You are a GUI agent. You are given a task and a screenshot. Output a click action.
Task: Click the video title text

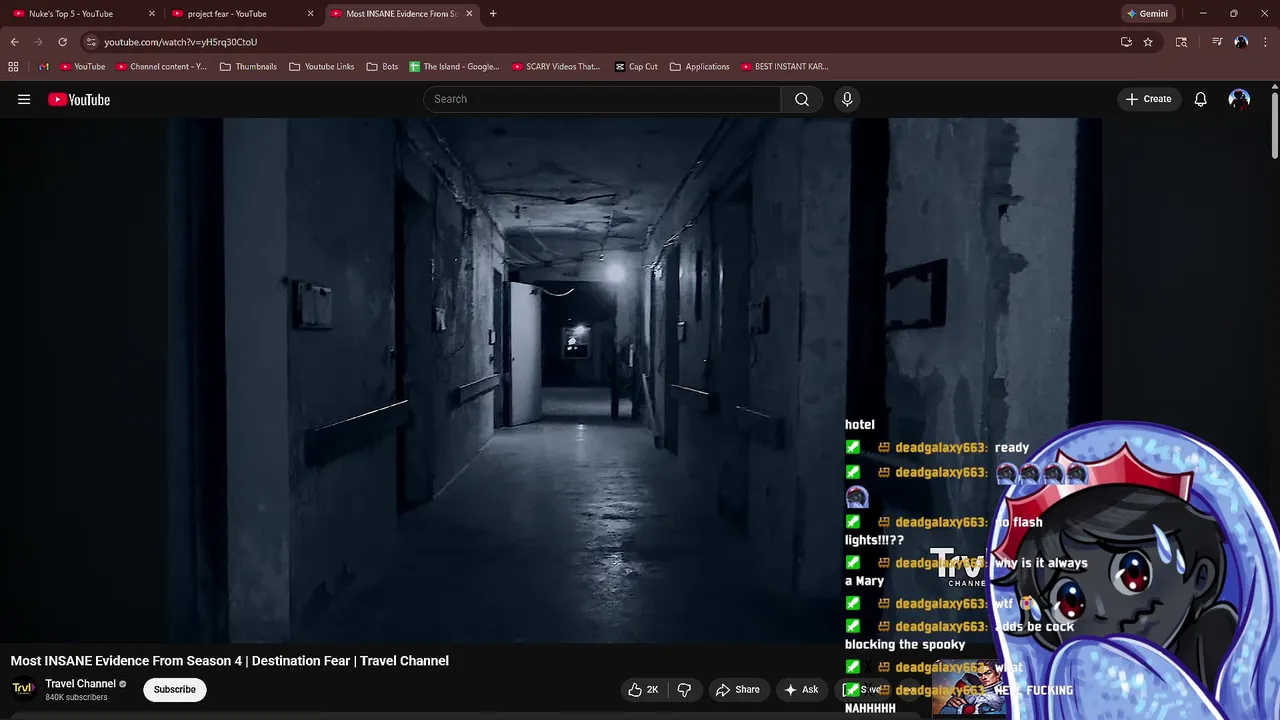pos(230,661)
